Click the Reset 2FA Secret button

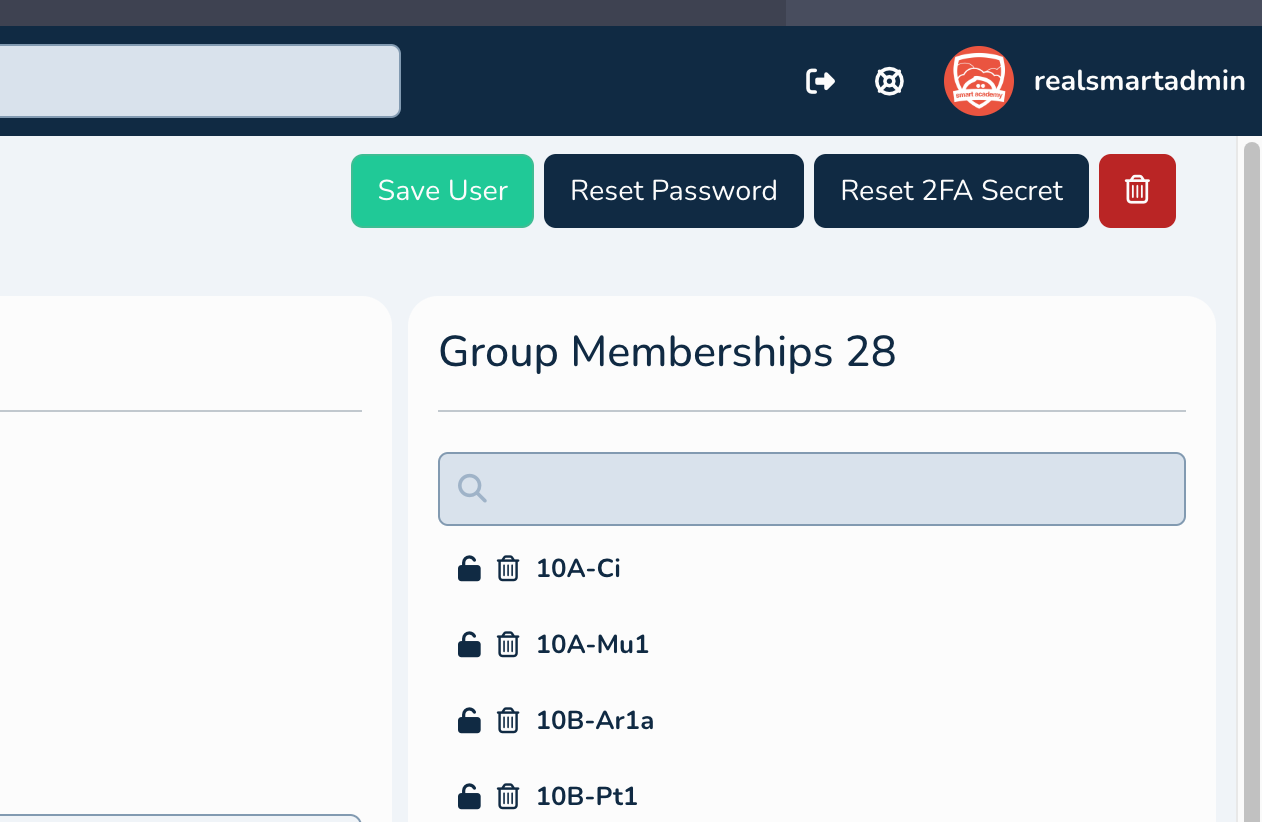(951, 191)
